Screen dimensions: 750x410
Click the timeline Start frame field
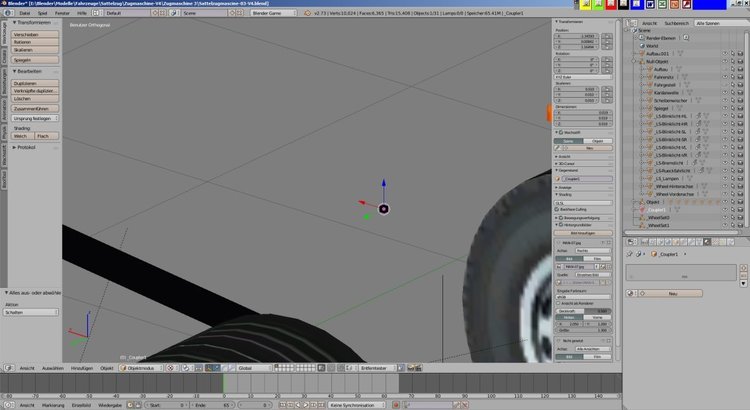[167, 405]
